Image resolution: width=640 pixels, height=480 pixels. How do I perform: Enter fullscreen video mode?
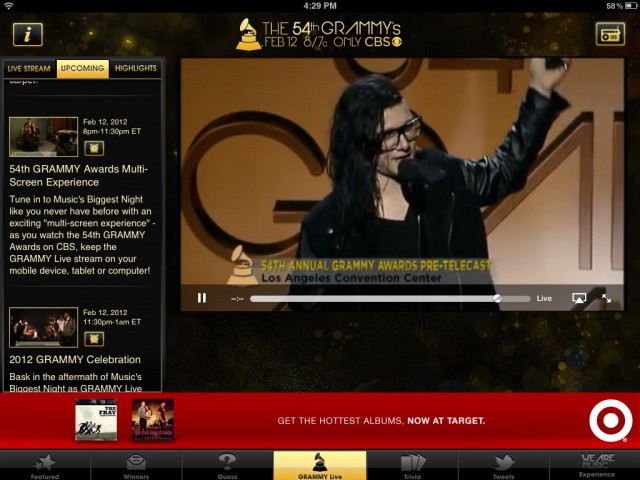pos(606,298)
